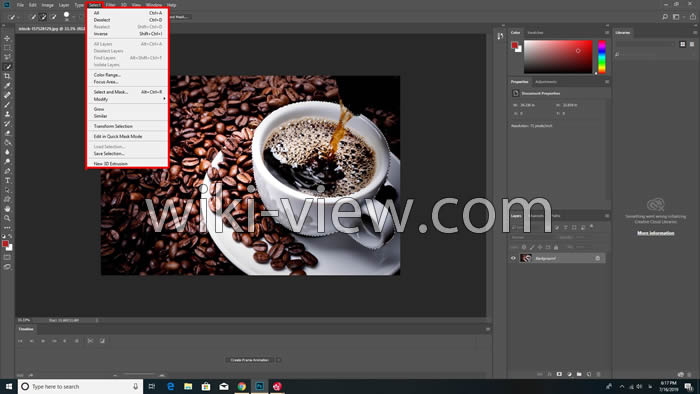Open Google Chrome from taskbar
This screenshot has height=394, width=700.
pos(242,386)
